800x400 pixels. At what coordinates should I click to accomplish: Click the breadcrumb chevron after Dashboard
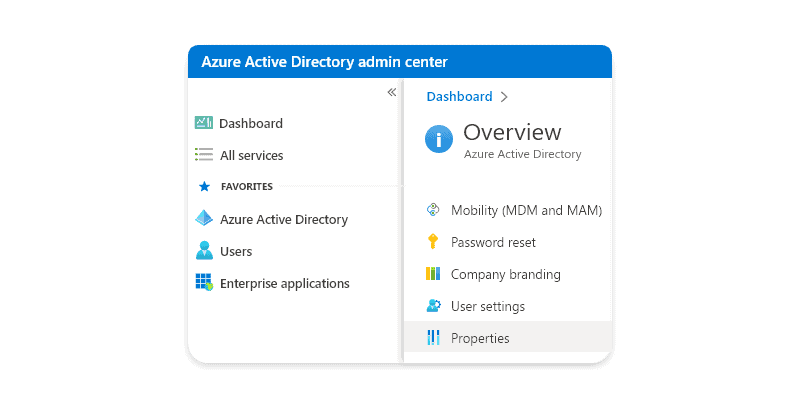tap(504, 97)
